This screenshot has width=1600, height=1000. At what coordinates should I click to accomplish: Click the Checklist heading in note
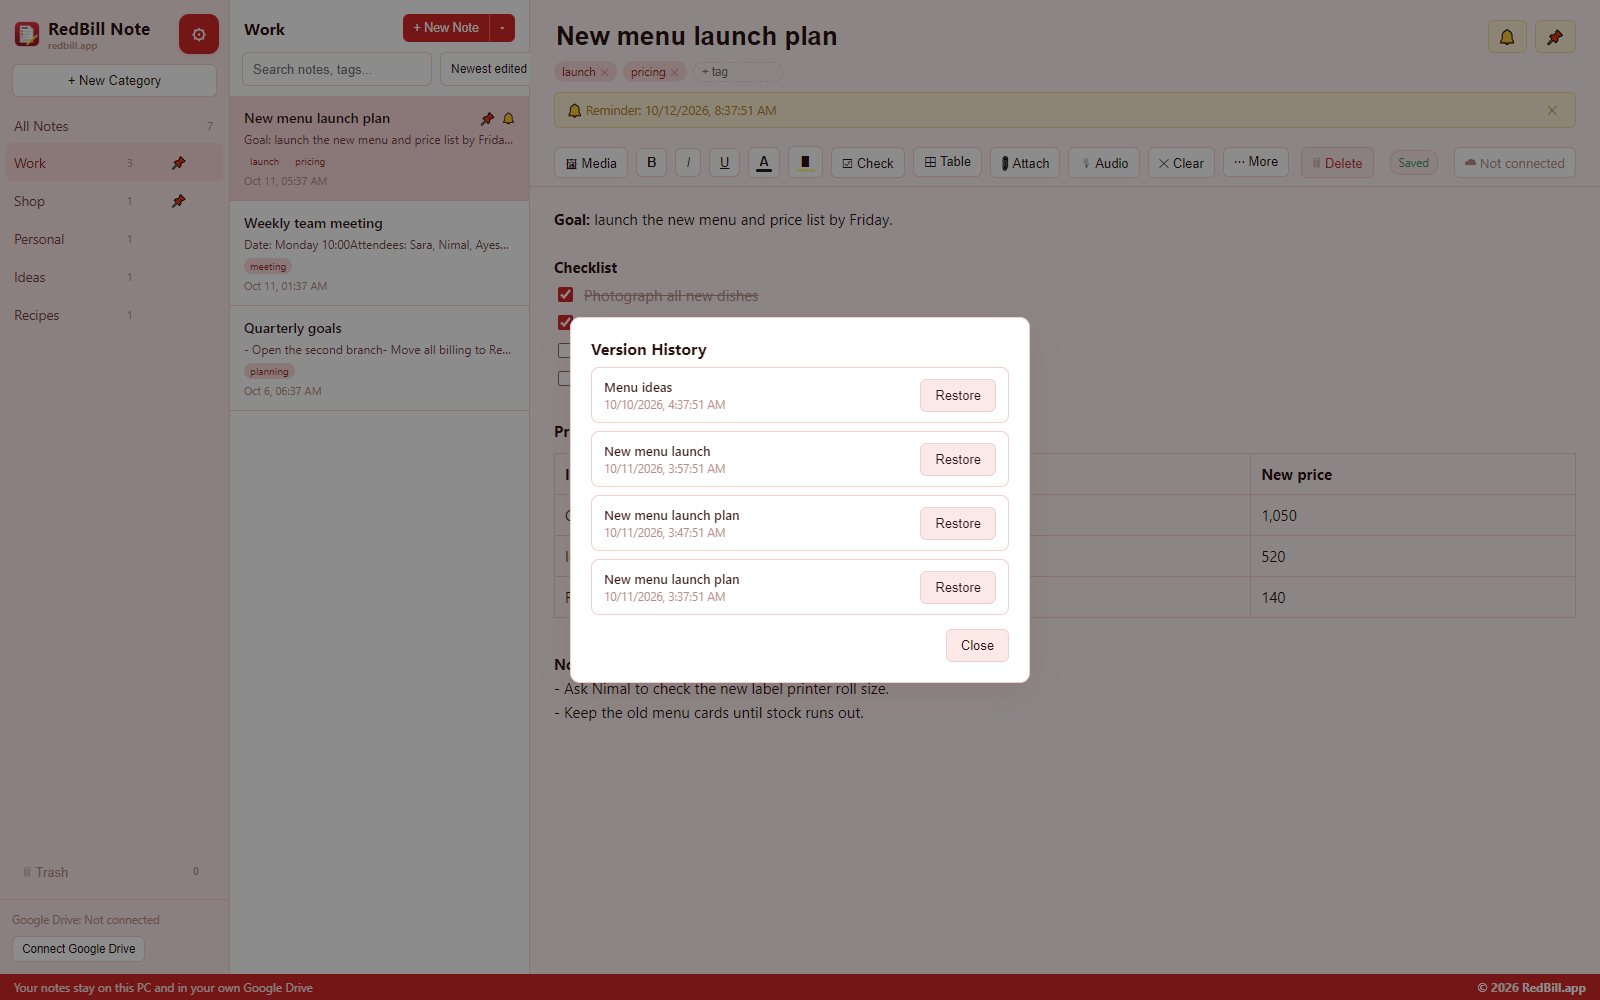(x=585, y=268)
